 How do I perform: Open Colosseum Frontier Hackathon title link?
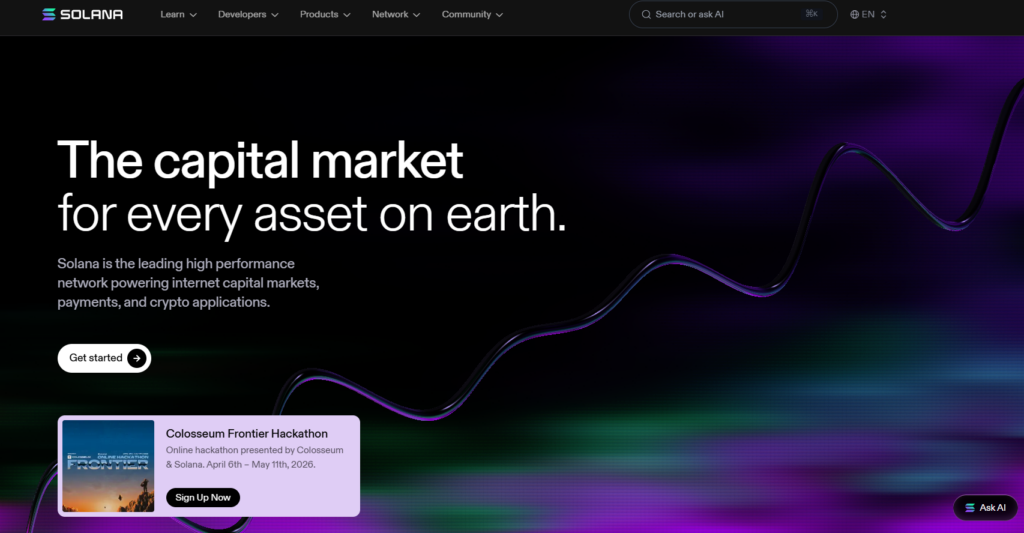tap(247, 434)
